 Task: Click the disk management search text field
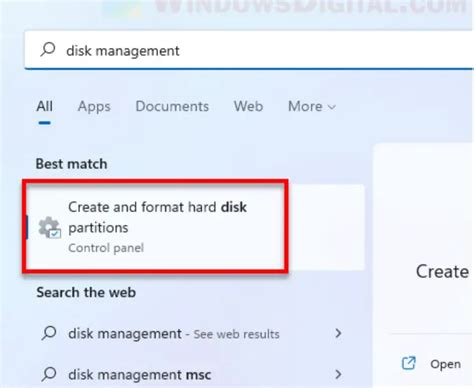point(249,50)
